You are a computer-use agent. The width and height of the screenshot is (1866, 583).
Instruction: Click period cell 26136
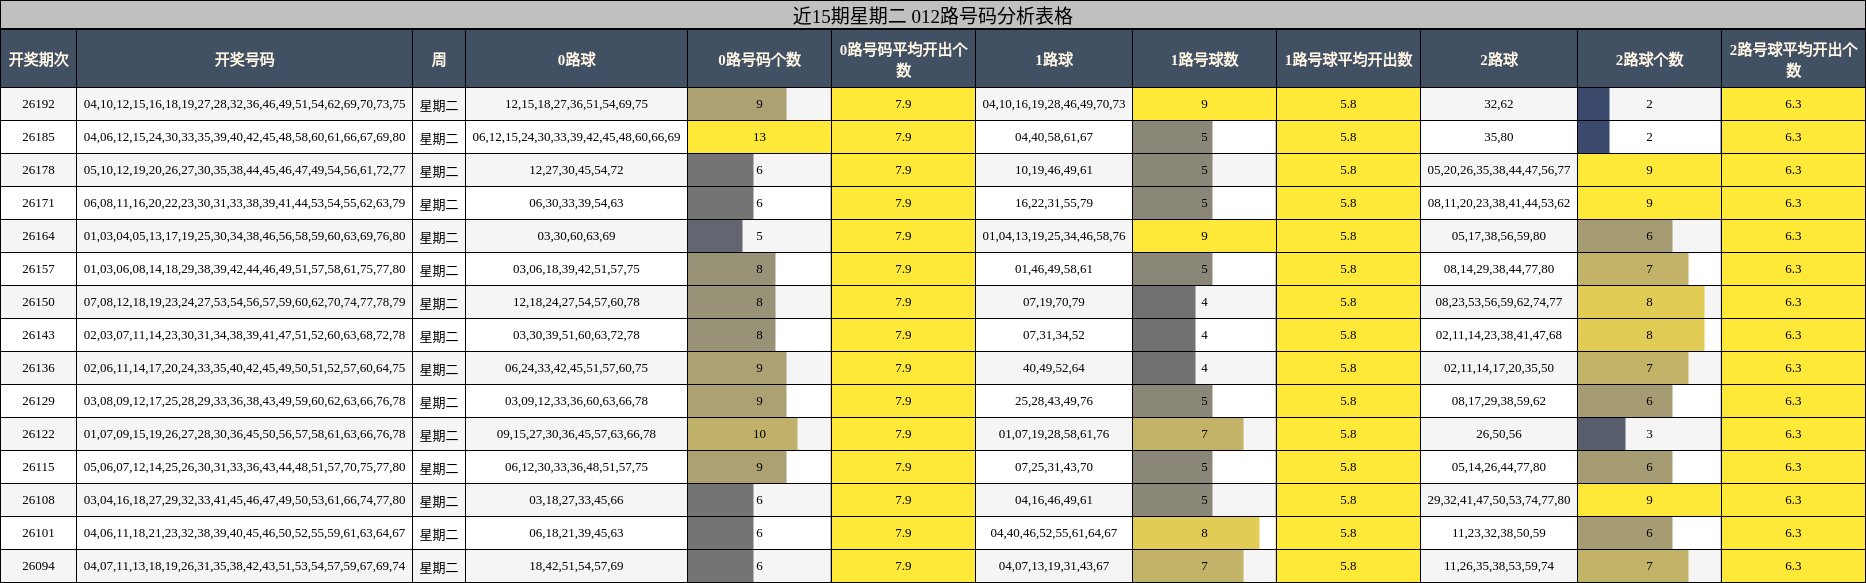point(38,368)
